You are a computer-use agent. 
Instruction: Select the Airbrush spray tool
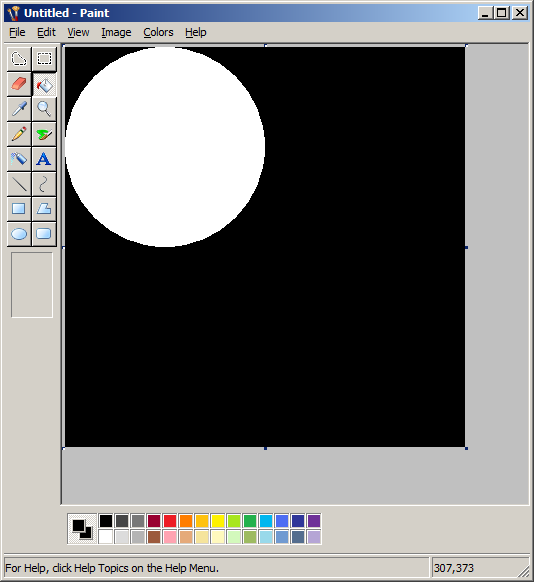pyautogui.click(x=19, y=159)
